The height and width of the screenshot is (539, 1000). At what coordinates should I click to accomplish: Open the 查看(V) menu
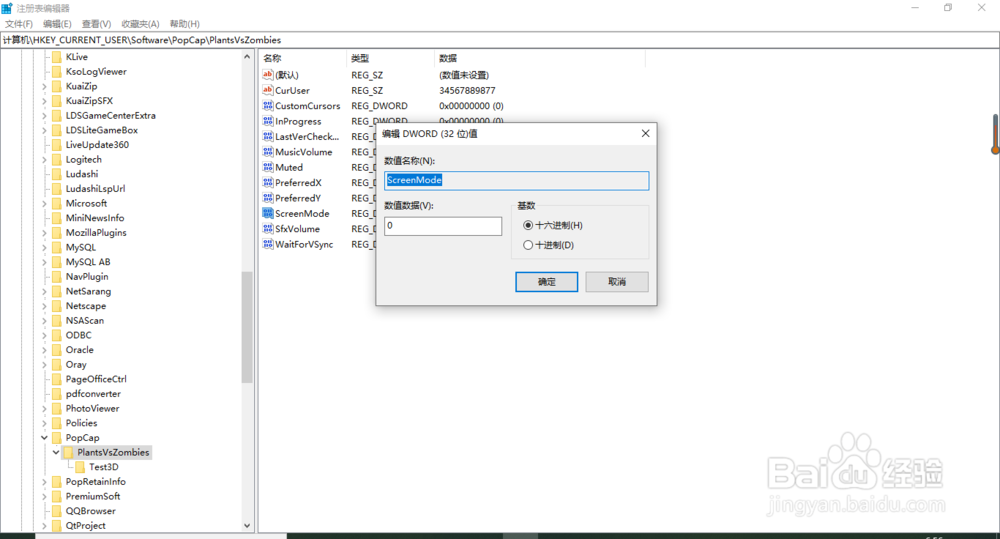pyautogui.click(x=96, y=24)
